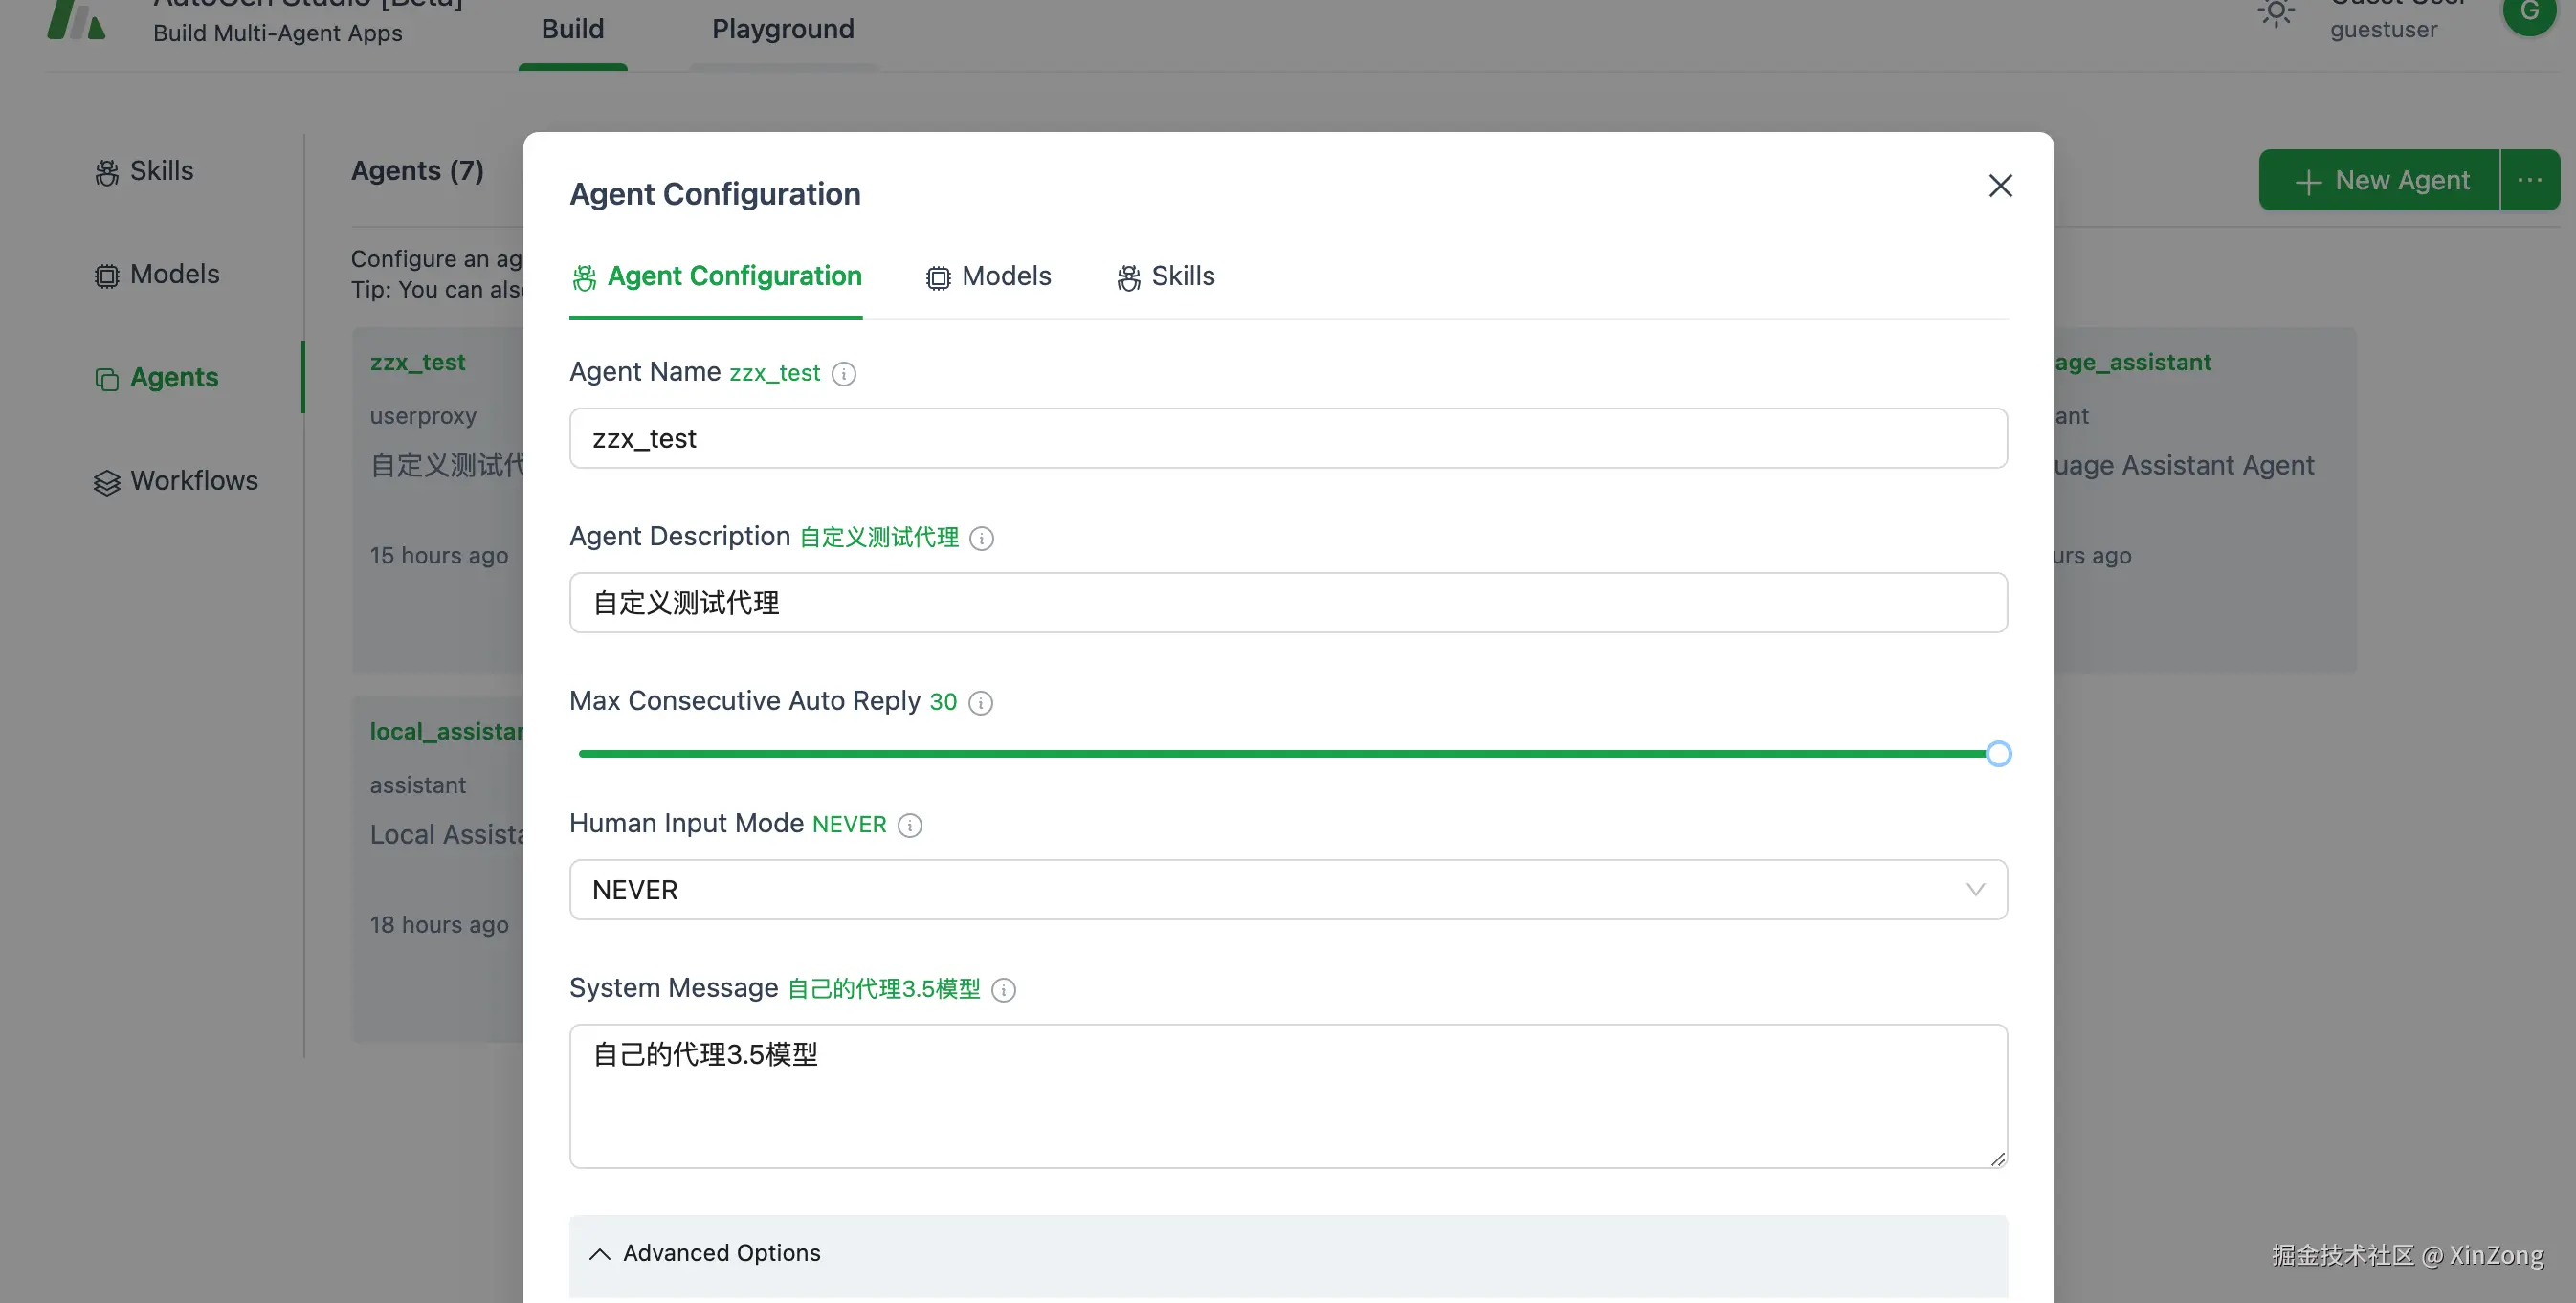The image size is (2576, 1303).
Task: Open the Human Input Mode NEVER dropdown
Action: click(x=1287, y=889)
